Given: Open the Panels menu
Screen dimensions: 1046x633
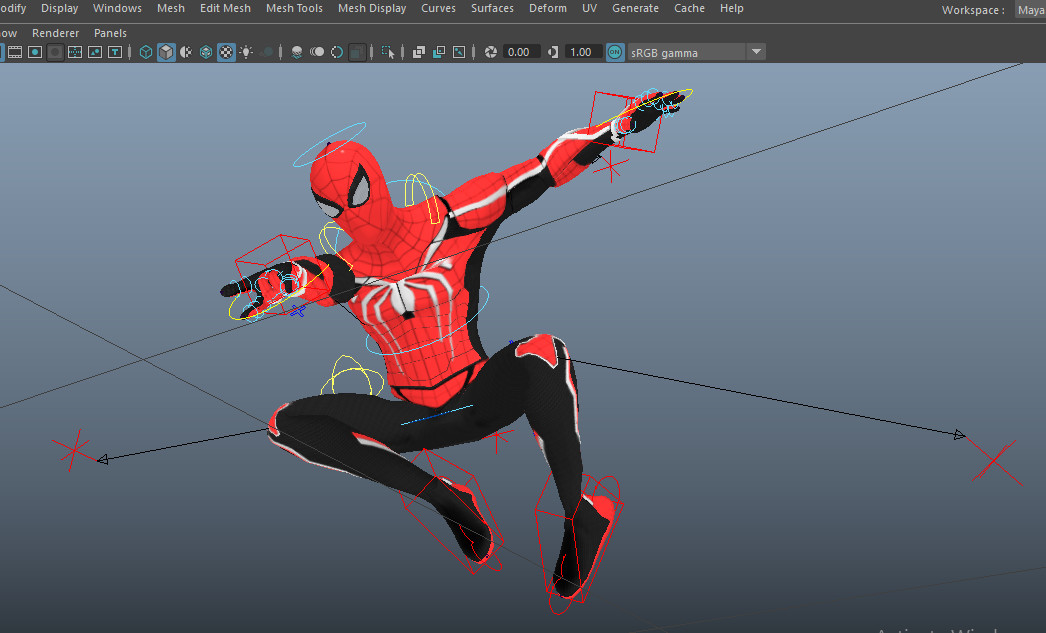Looking at the screenshot, I should pos(110,32).
